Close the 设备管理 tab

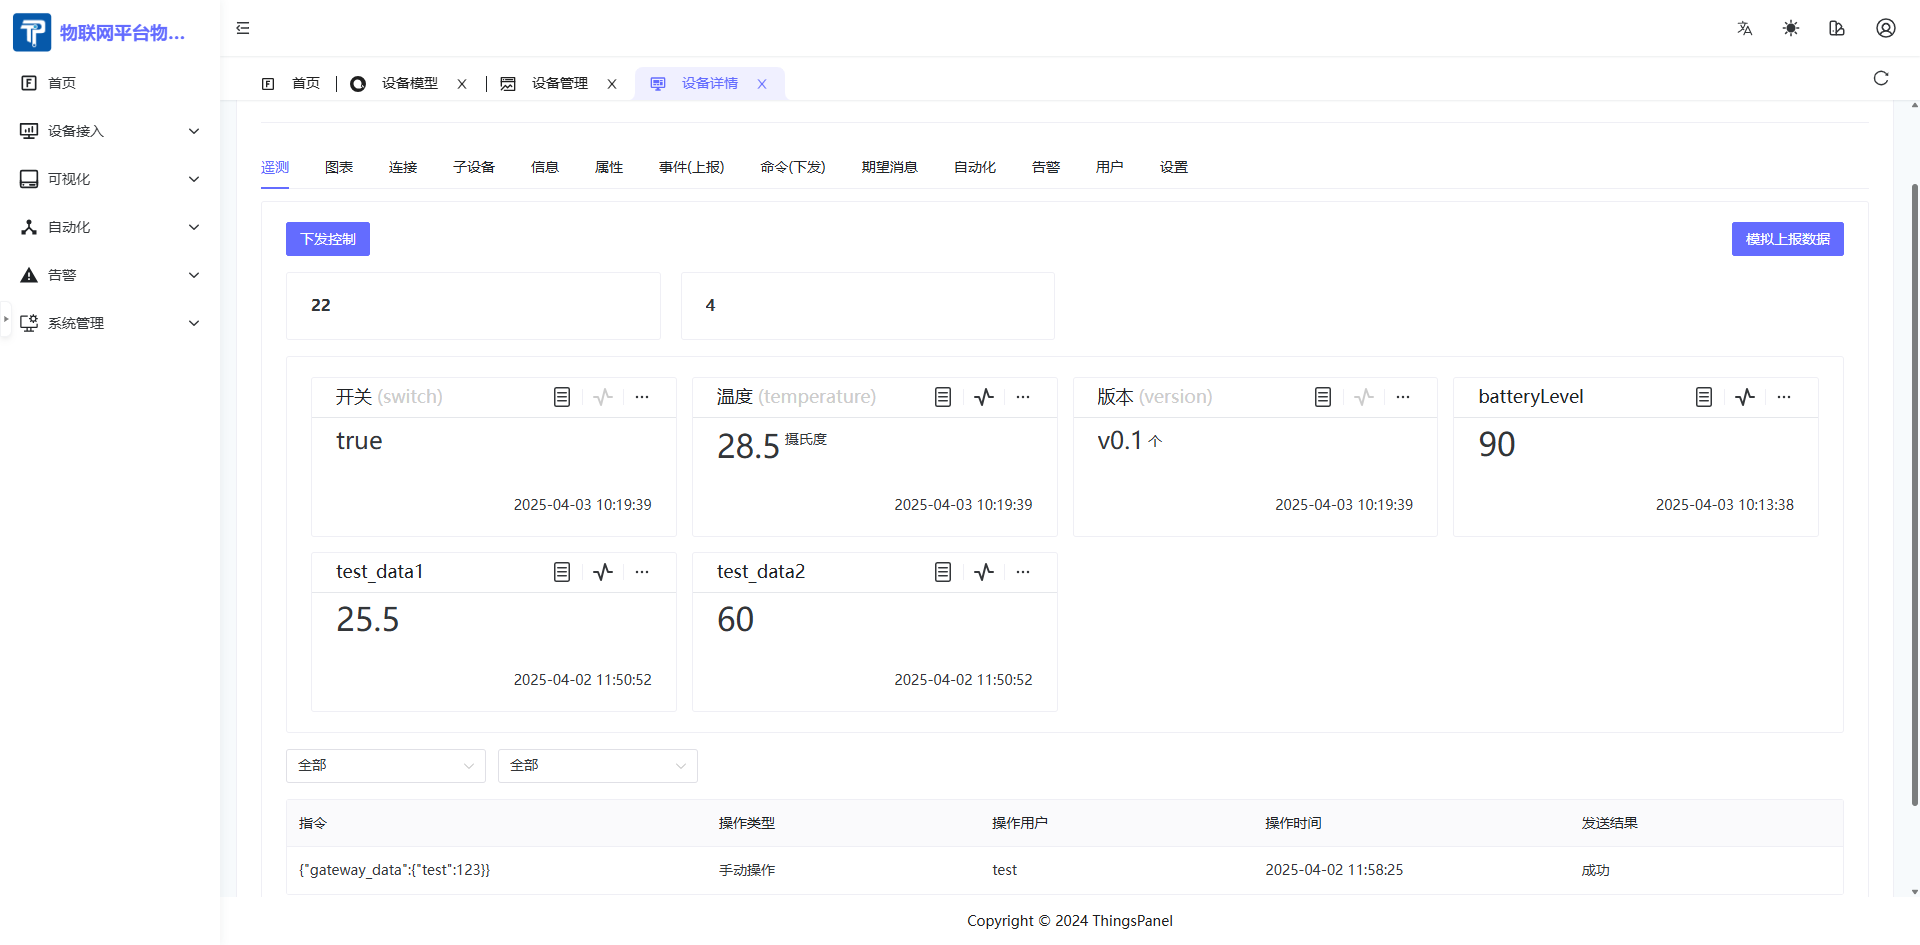612,84
